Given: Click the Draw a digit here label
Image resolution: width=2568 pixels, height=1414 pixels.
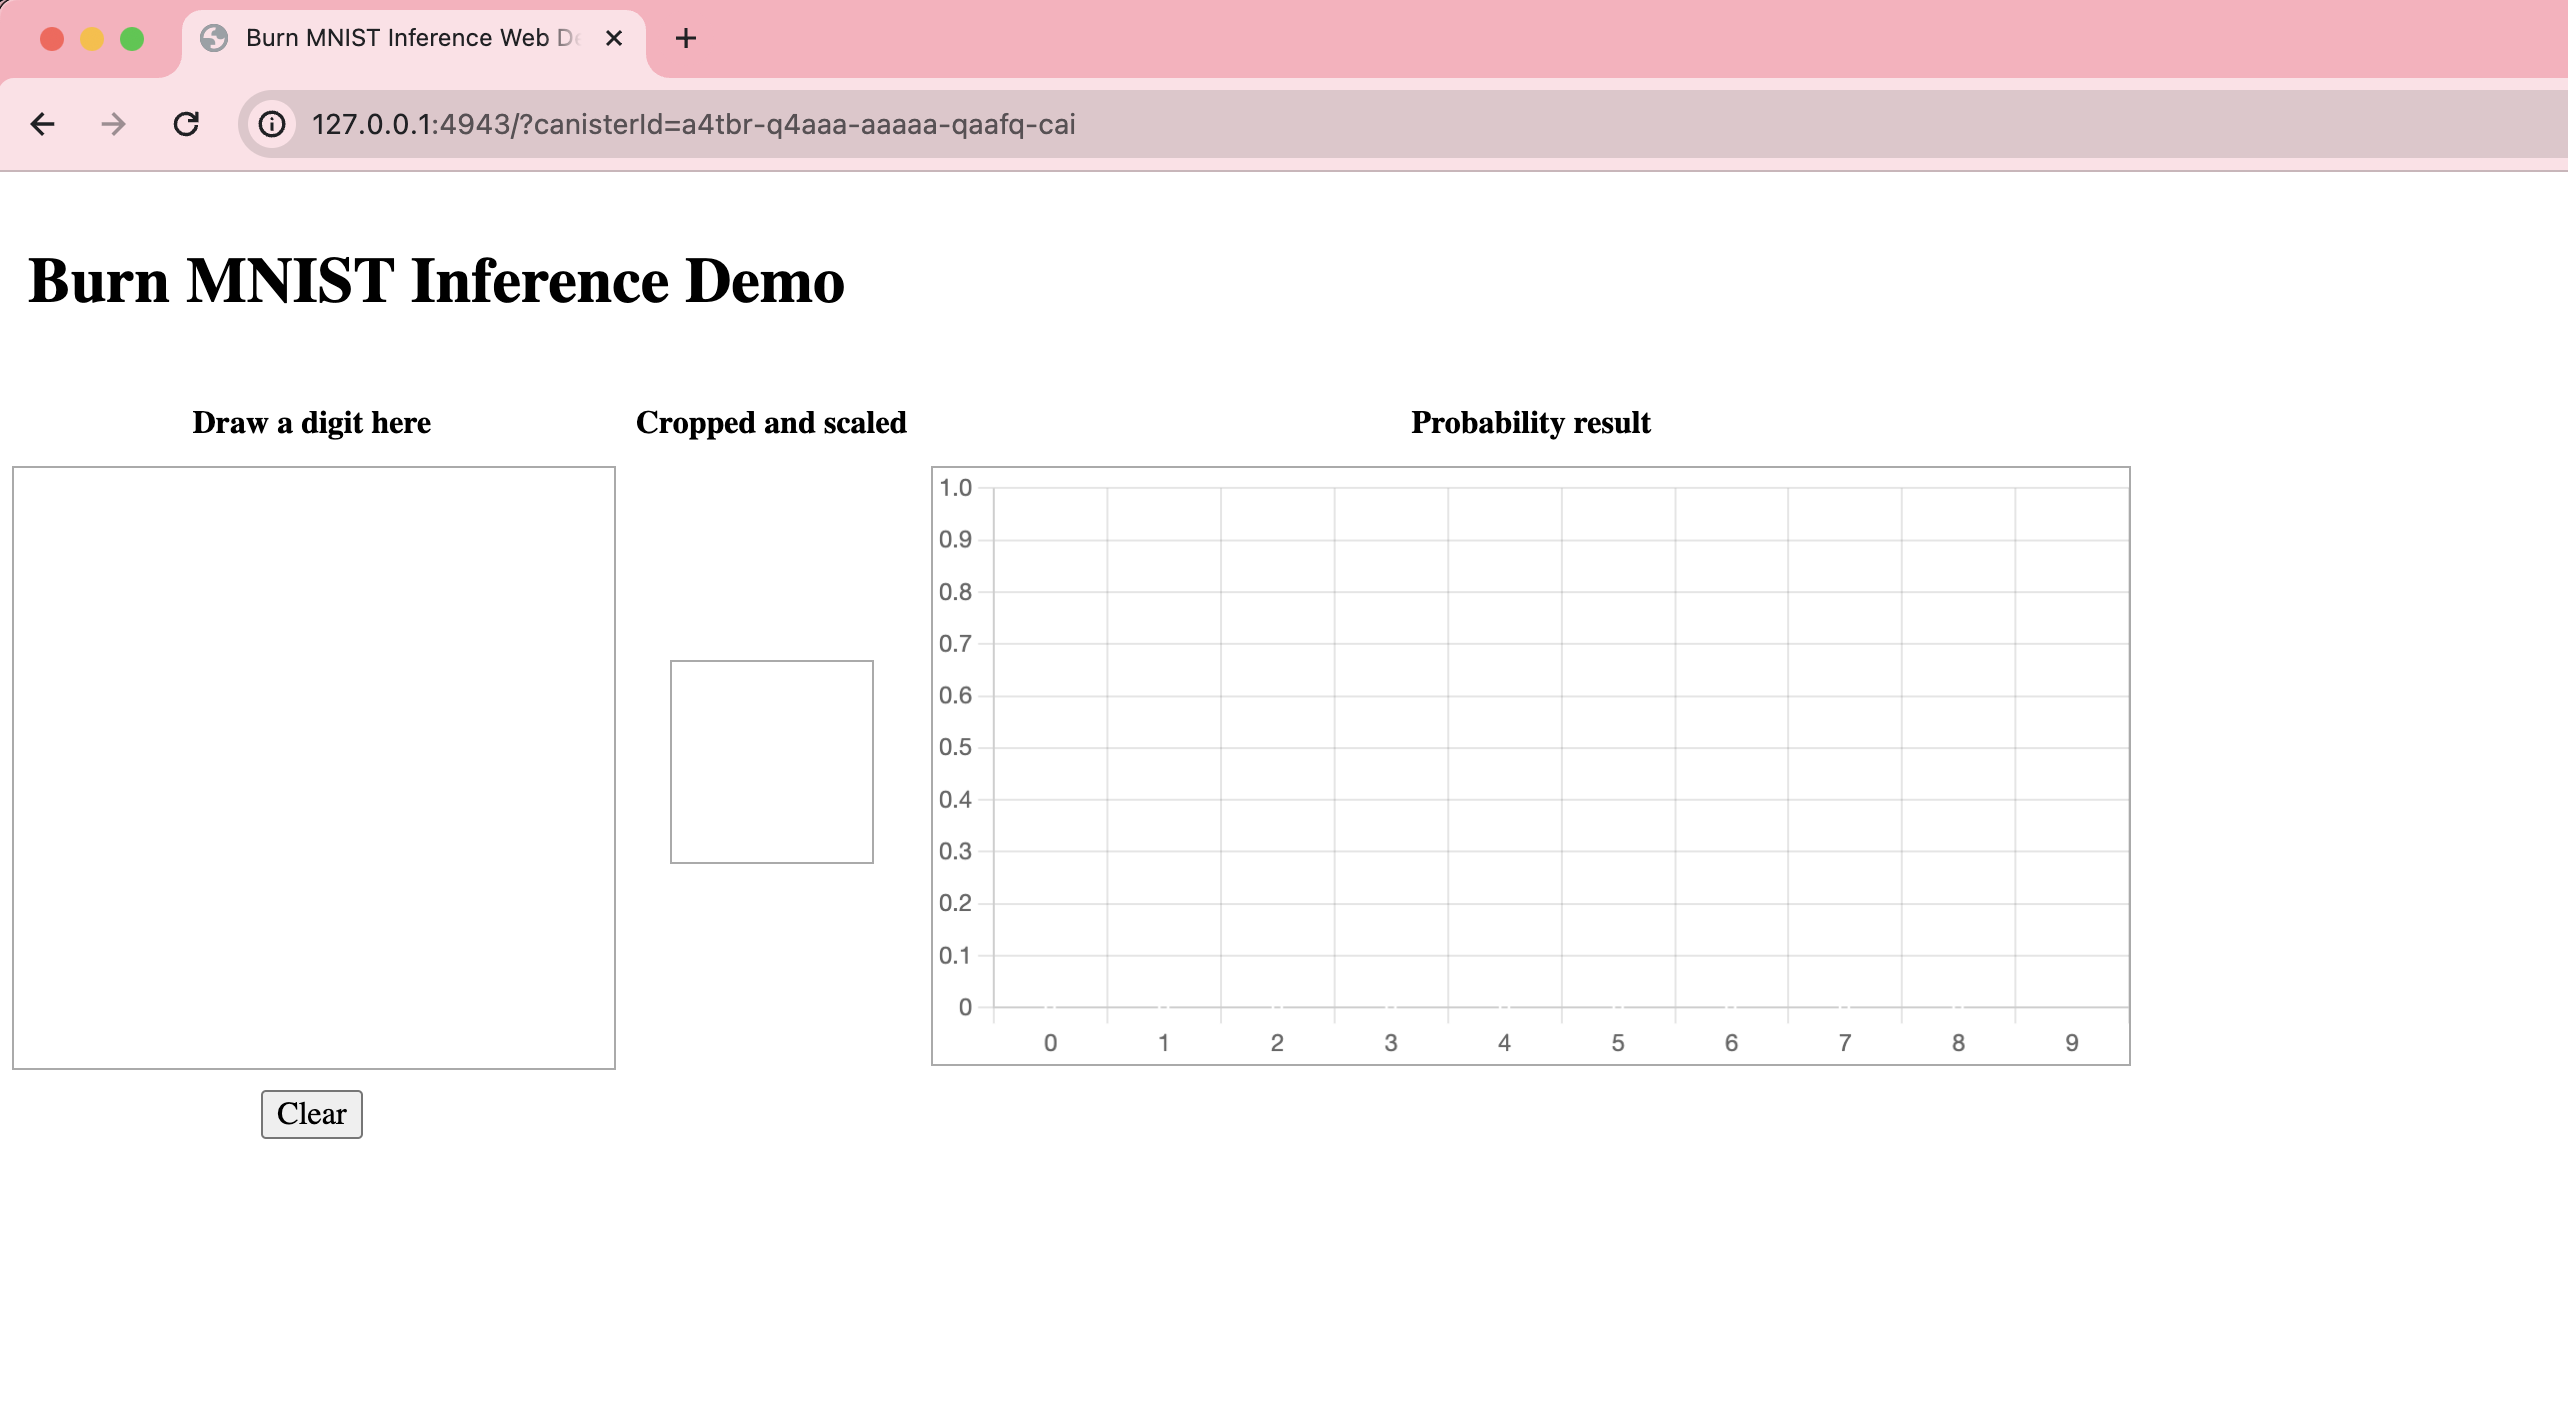Looking at the screenshot, I should 313,420.
